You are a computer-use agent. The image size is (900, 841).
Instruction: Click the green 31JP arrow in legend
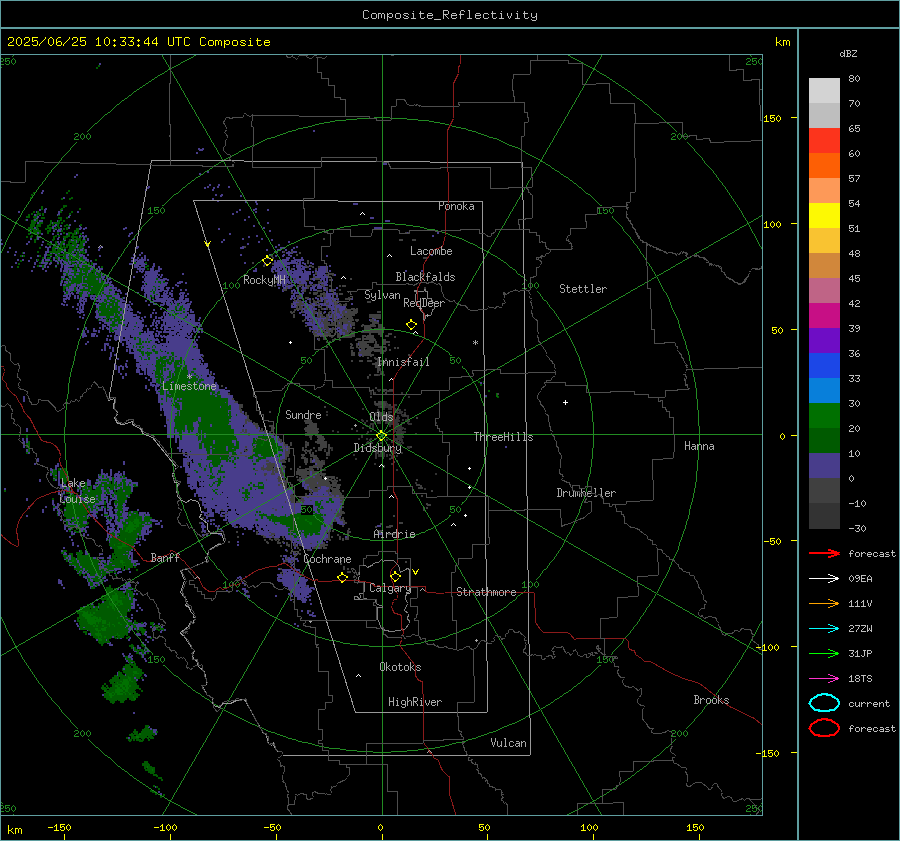[x=824, y=653]
